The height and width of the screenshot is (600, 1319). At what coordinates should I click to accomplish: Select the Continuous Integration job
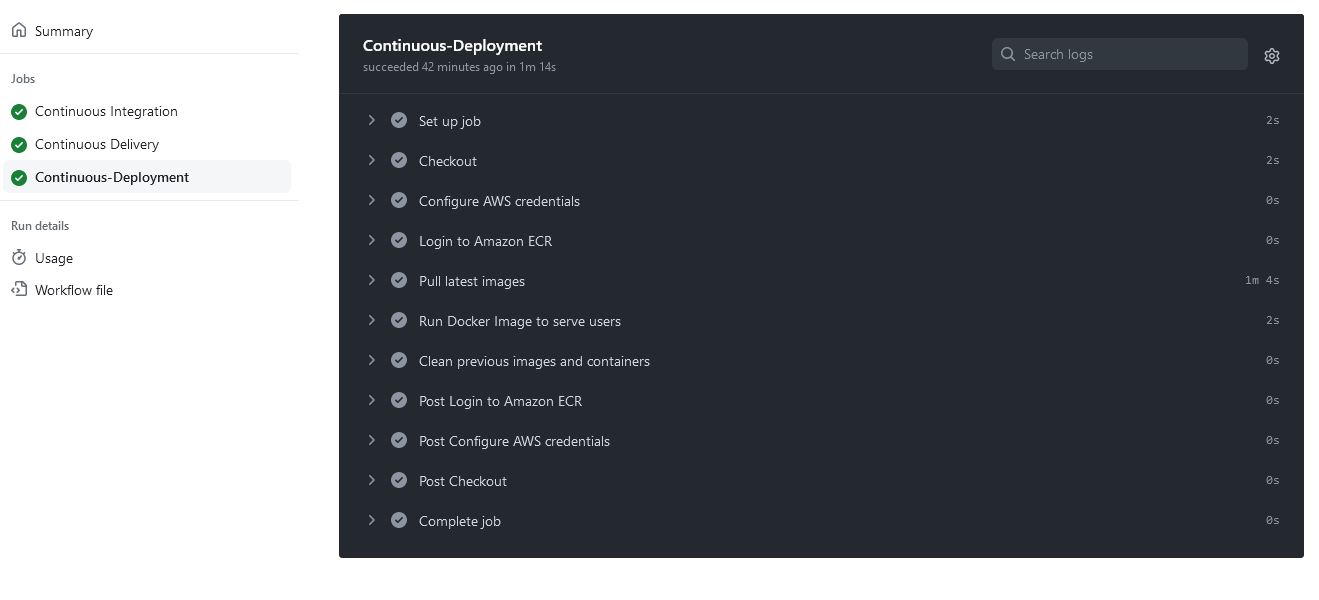tap(106, 111)
